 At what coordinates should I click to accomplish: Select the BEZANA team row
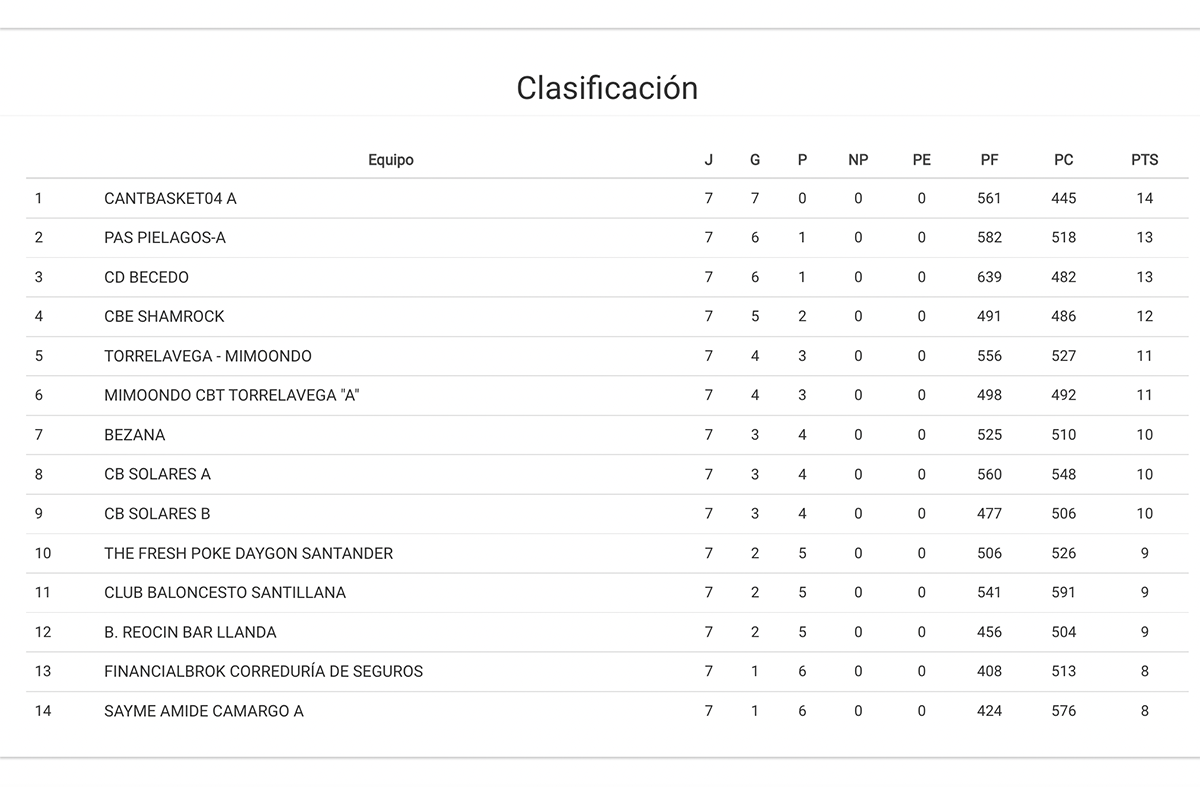(x=135, y=435)
